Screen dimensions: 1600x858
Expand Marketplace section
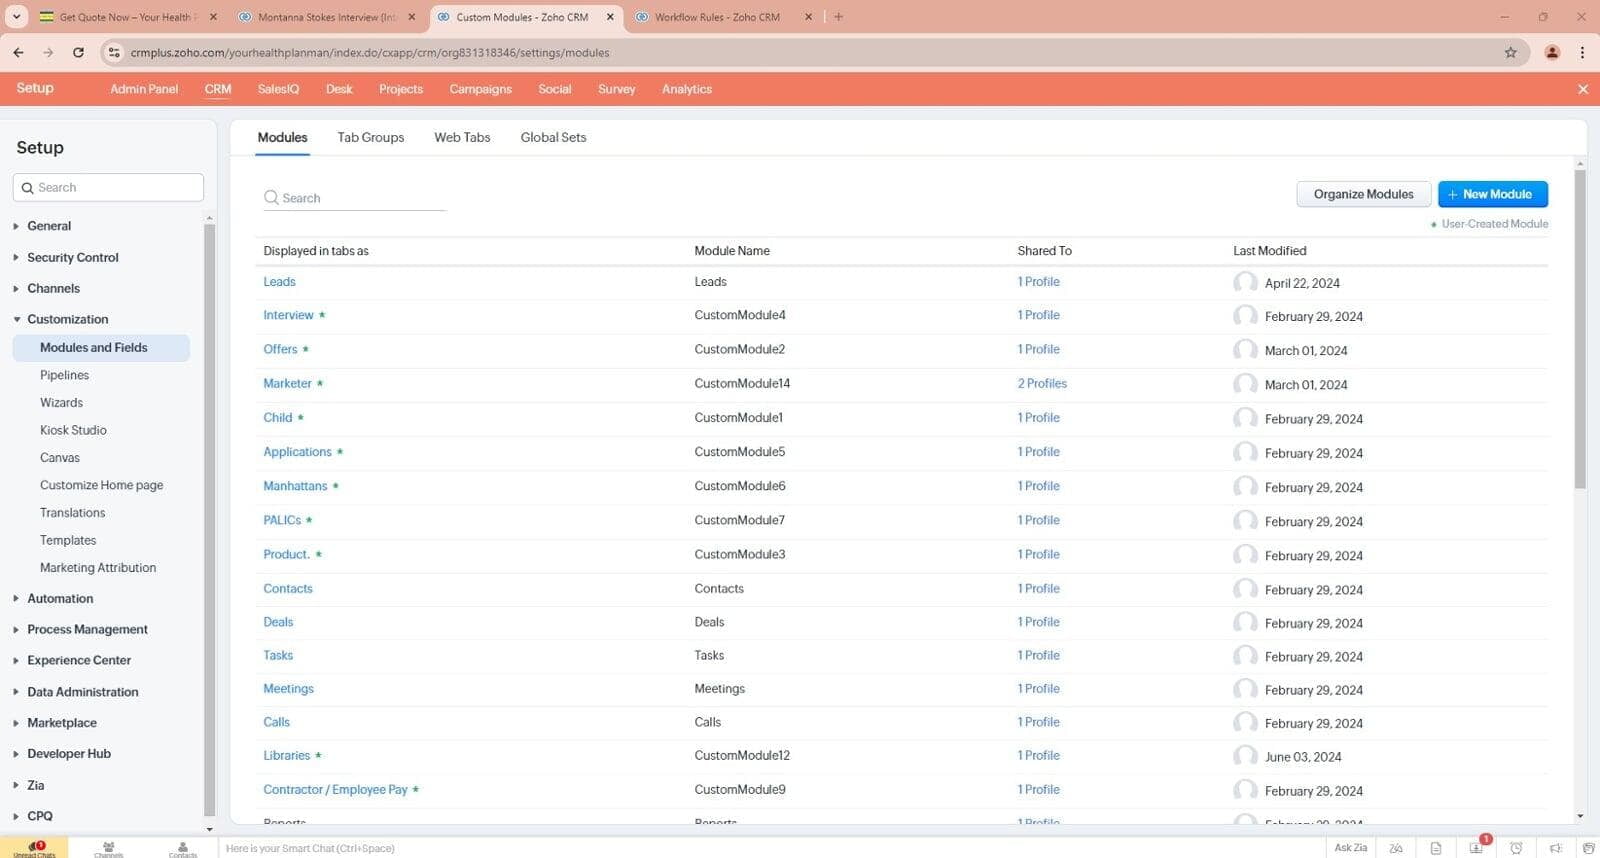62,722
